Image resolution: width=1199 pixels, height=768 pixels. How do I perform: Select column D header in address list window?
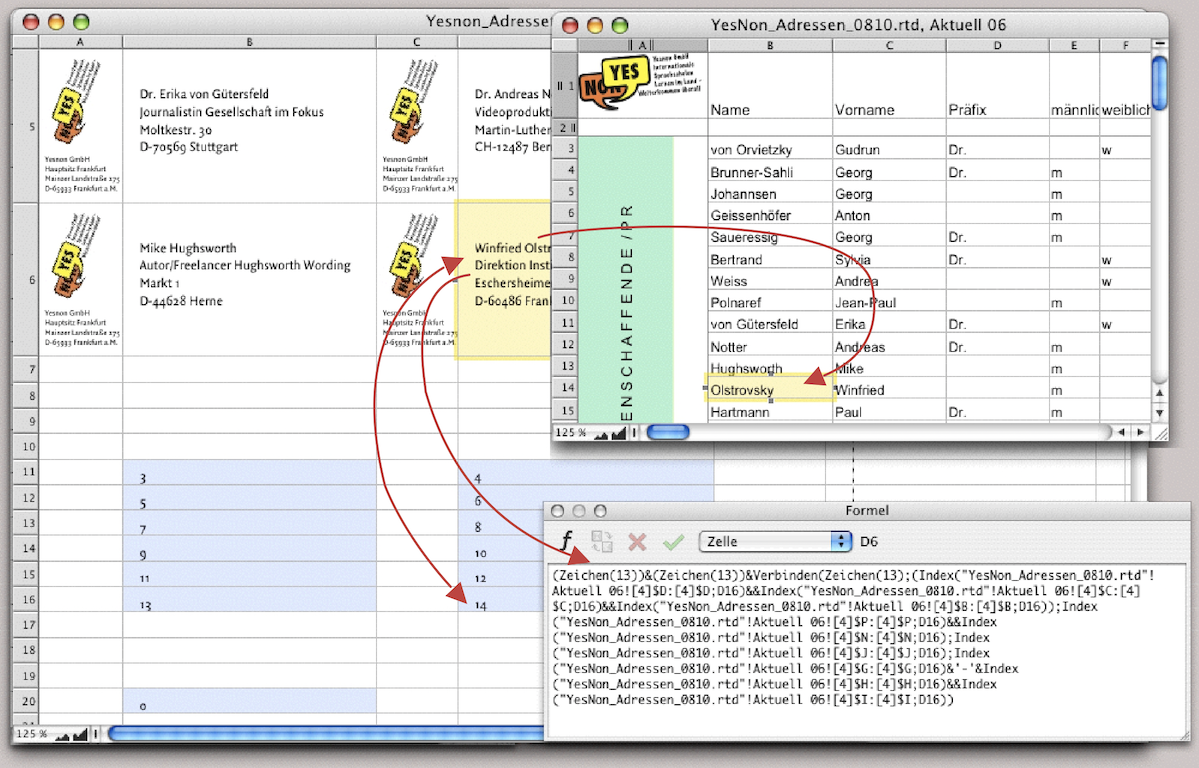click(x=997, y=45)
